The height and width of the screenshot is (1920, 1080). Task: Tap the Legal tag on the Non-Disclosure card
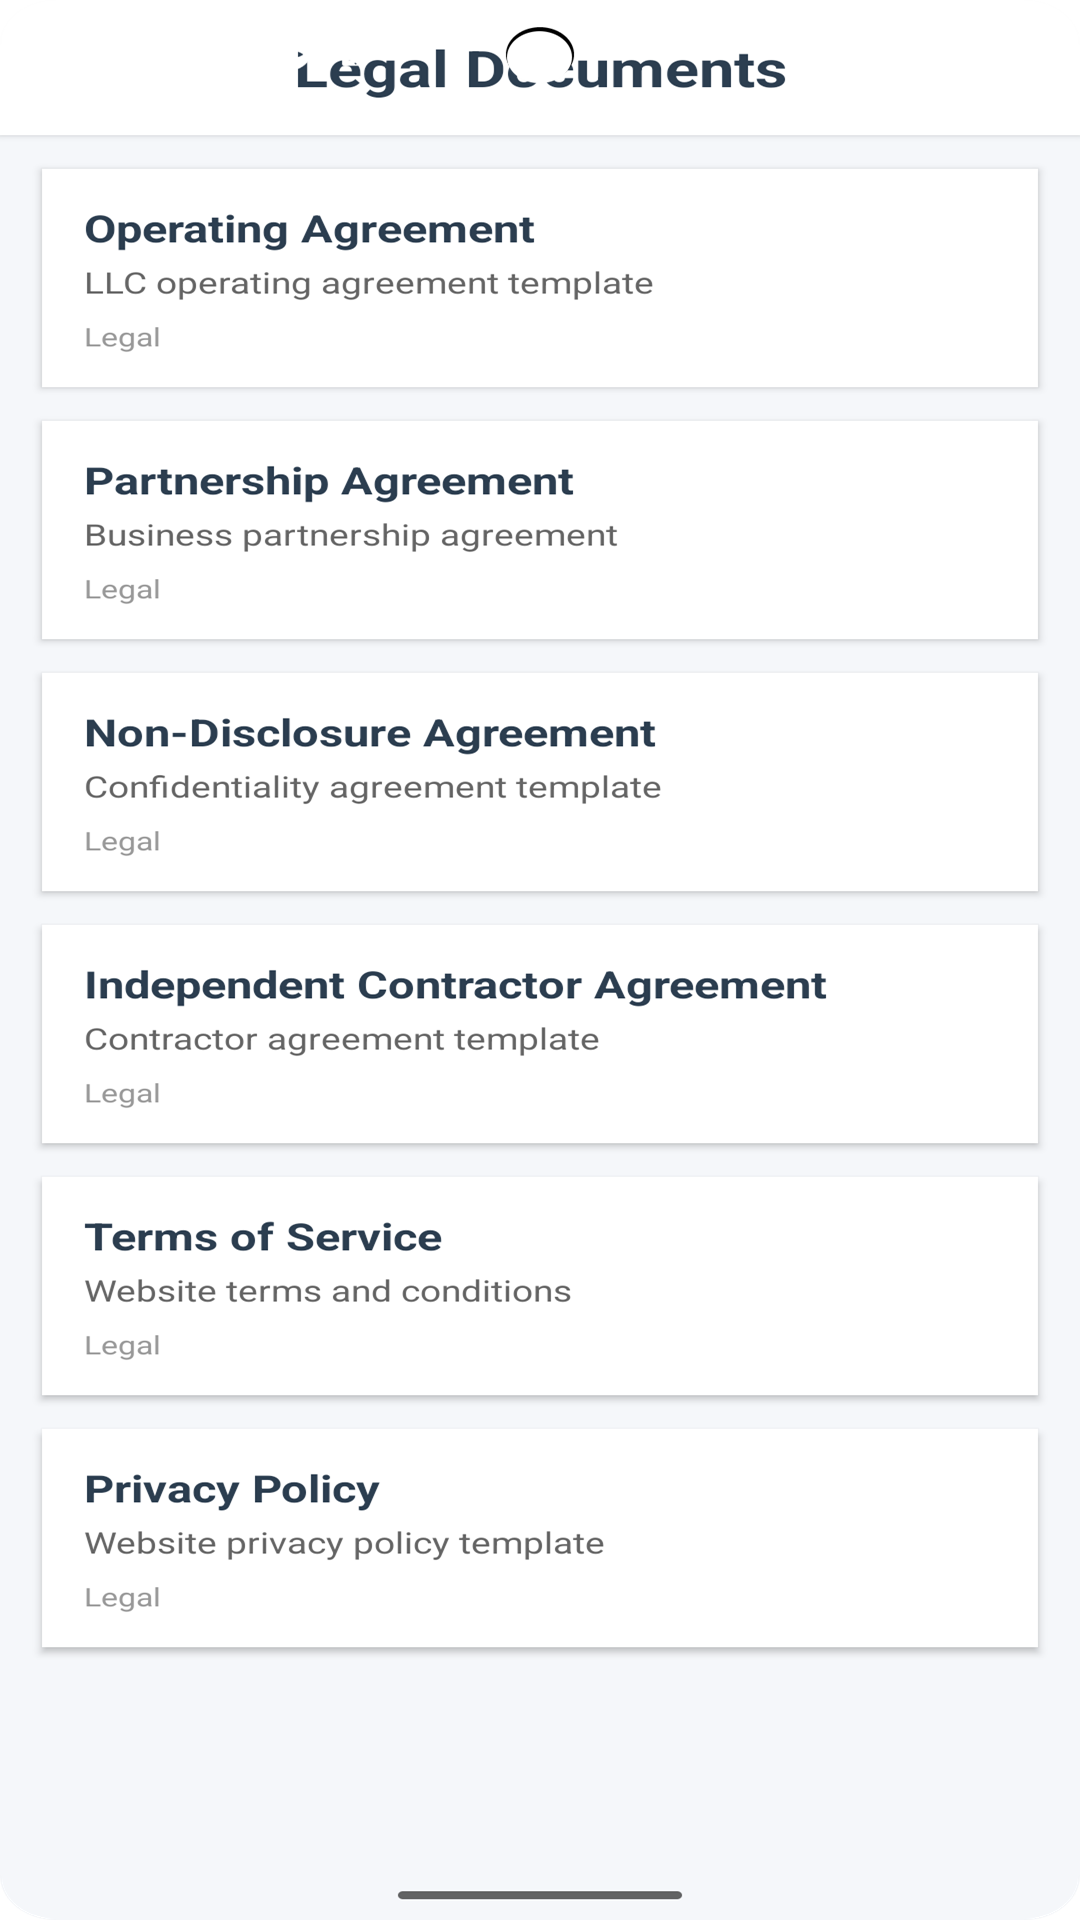pos(122,842)
